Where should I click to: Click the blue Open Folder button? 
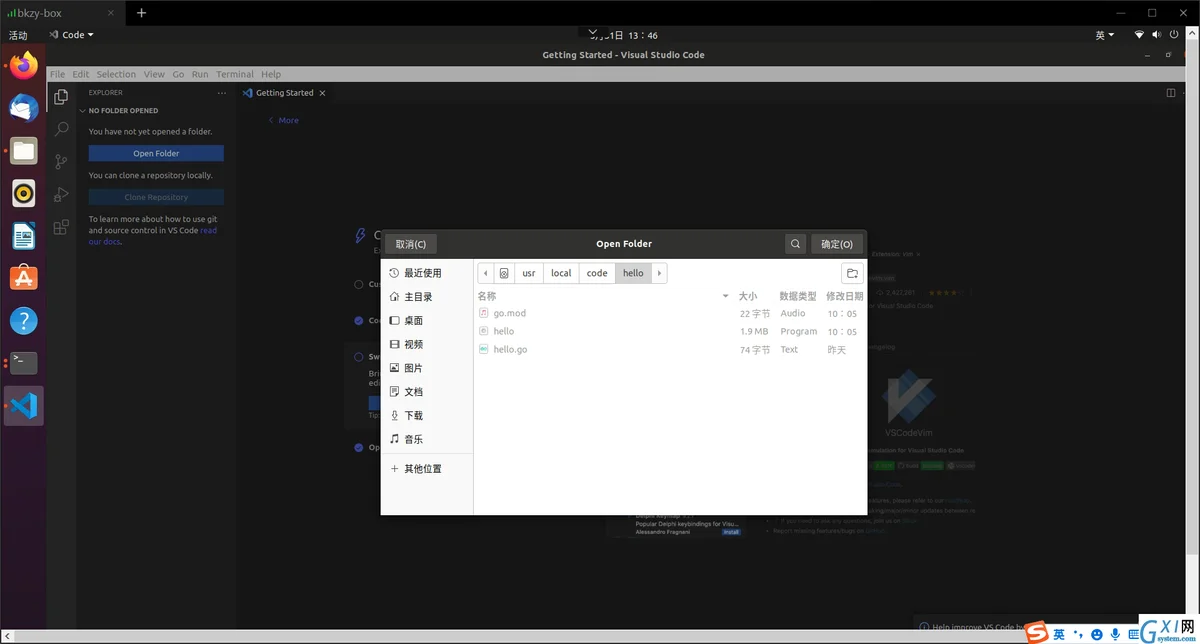pos(156,153)
